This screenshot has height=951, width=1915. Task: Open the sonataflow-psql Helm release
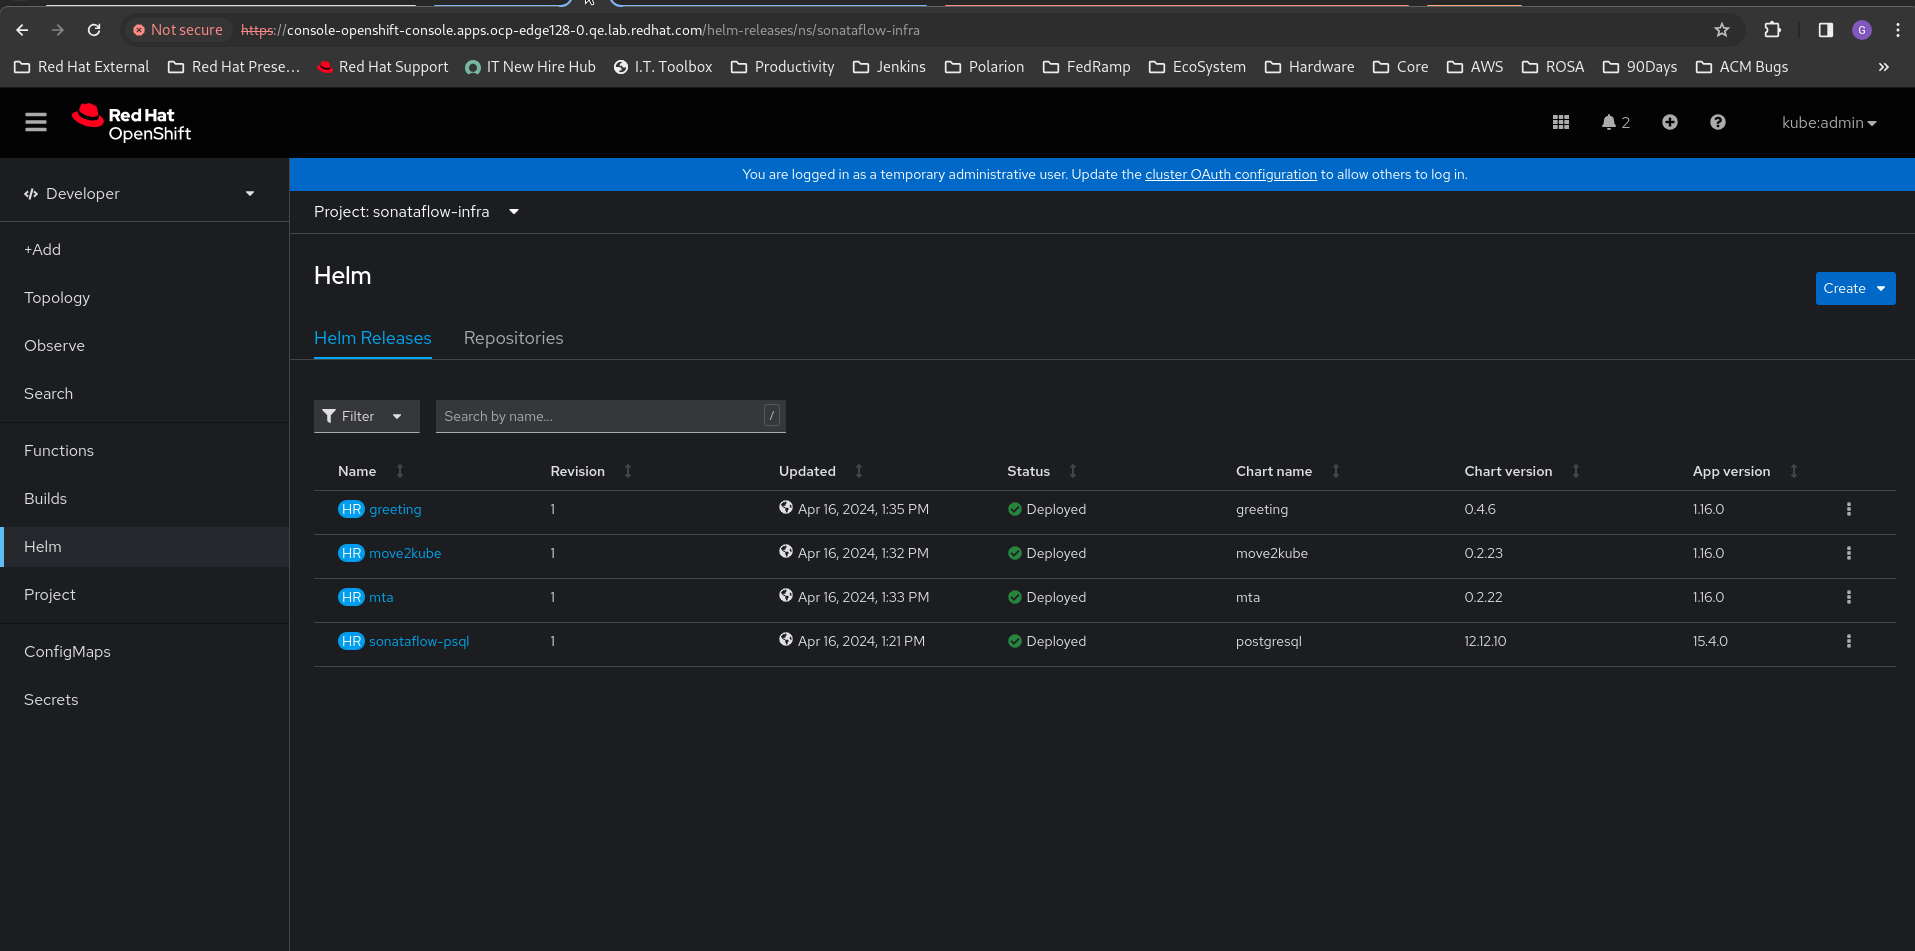pyautogui.click(x=419, y=641)
